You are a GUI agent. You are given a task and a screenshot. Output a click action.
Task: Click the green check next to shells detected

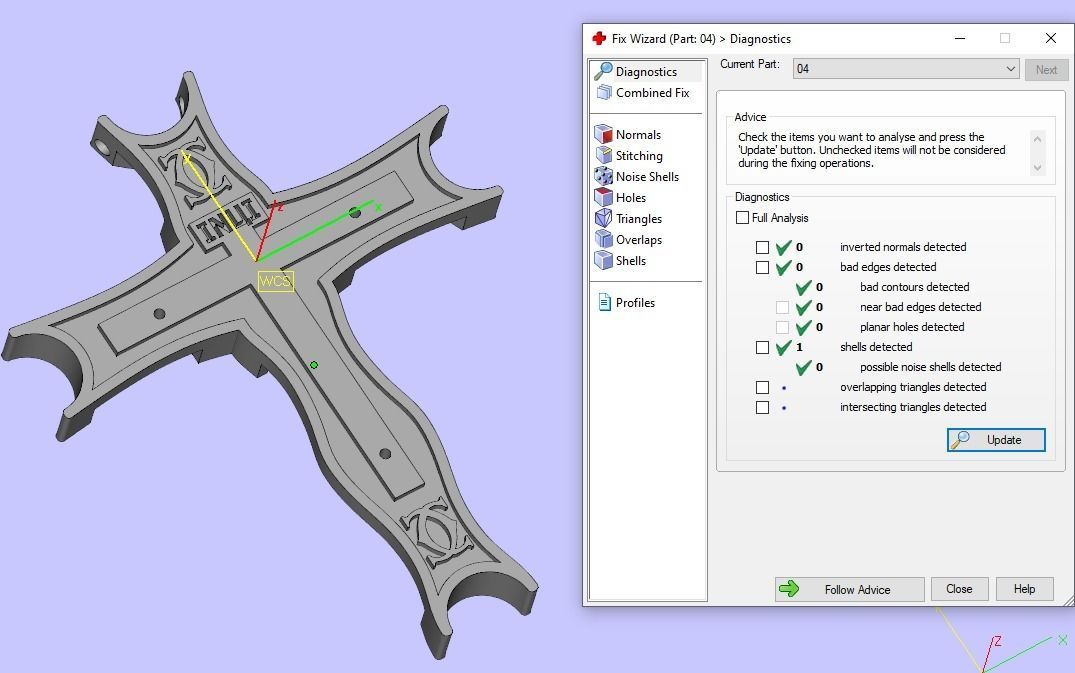coord(783,347)
